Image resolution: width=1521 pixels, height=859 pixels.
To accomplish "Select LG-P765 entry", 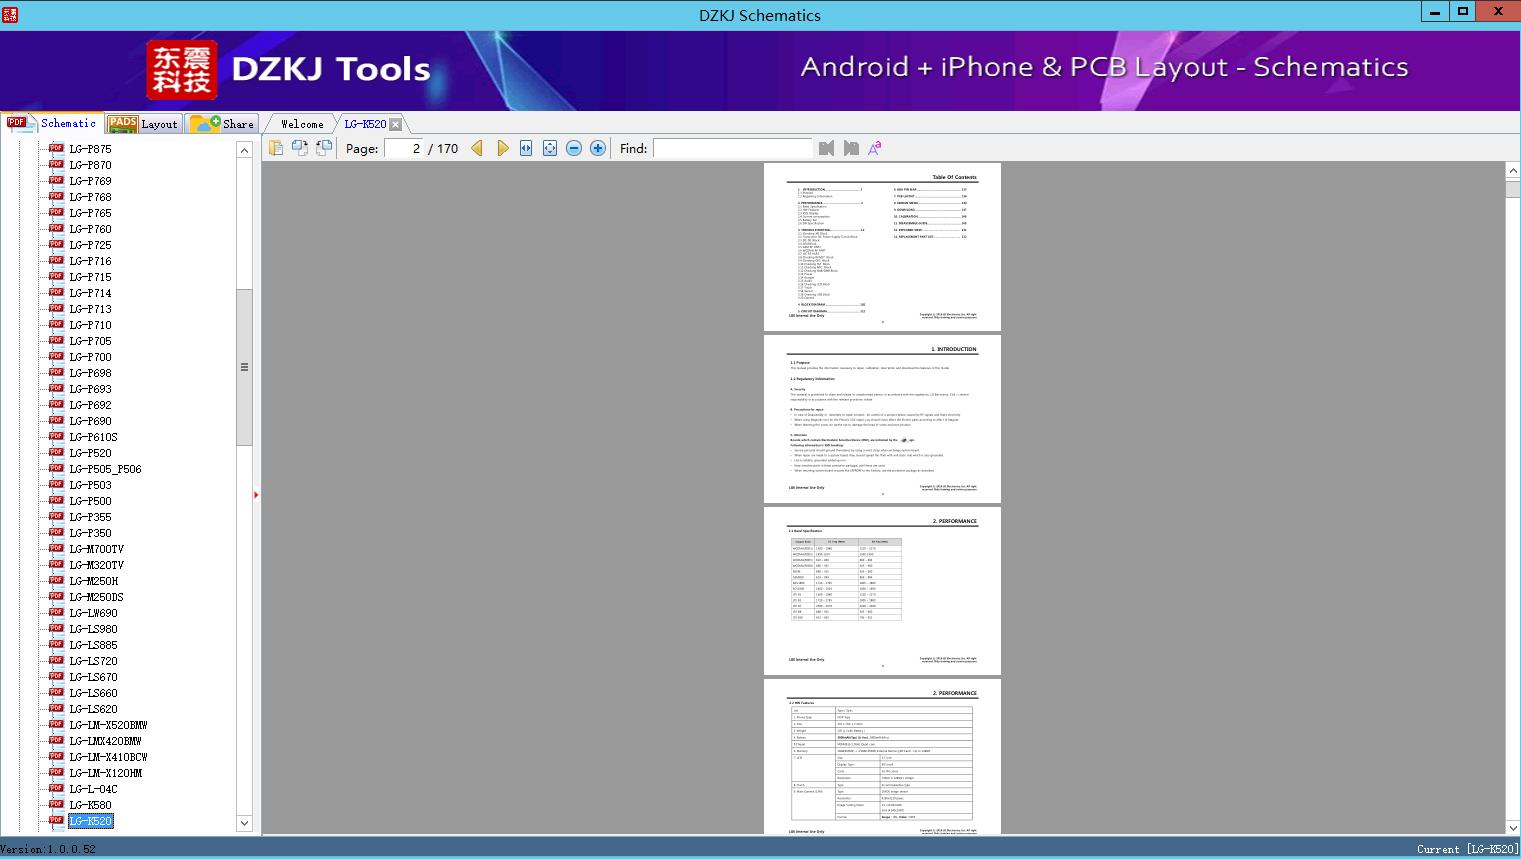I will tap(90, 213).
